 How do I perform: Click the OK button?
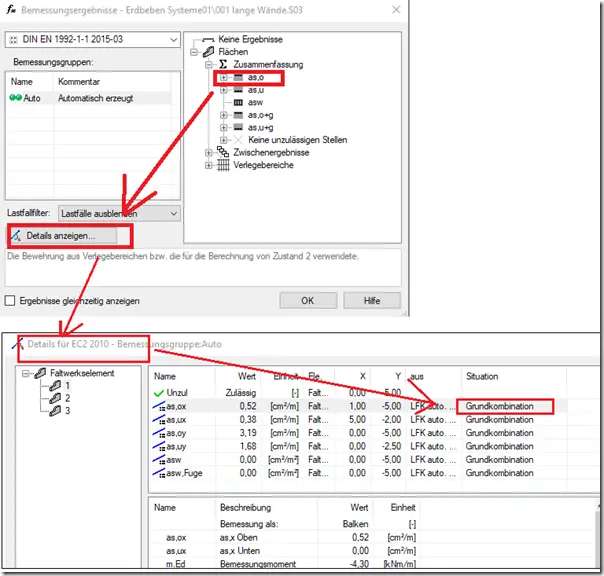pos(308,301)
